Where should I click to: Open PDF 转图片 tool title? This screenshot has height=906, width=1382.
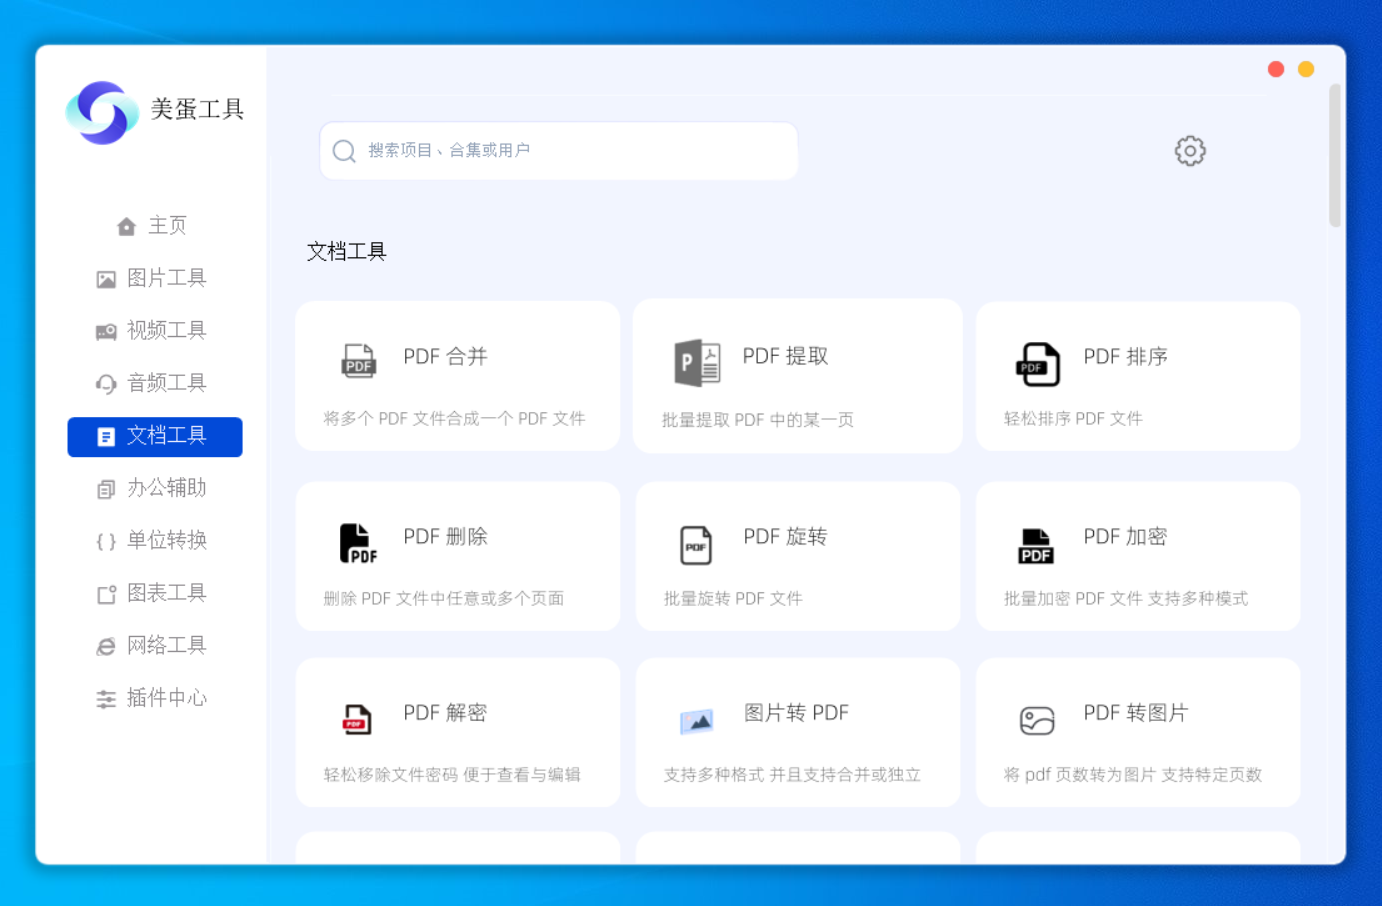[x=1136, y=713]
